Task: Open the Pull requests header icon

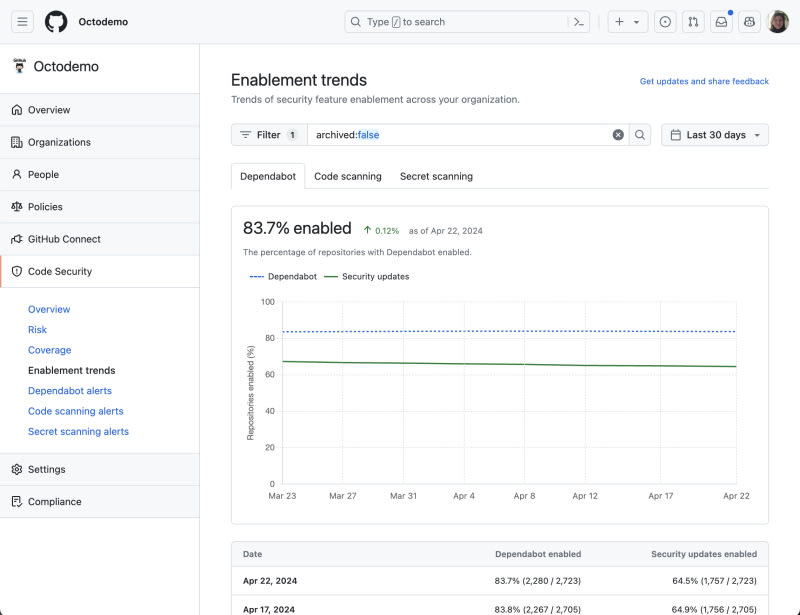Action: point(693,22)
